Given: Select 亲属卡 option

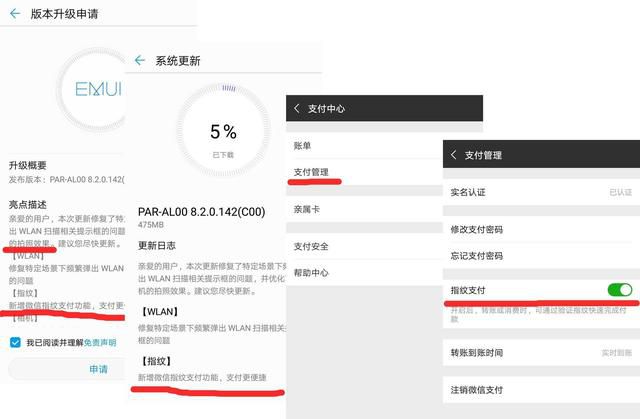Looking at the screenshot, I should [x=307, y=209].
